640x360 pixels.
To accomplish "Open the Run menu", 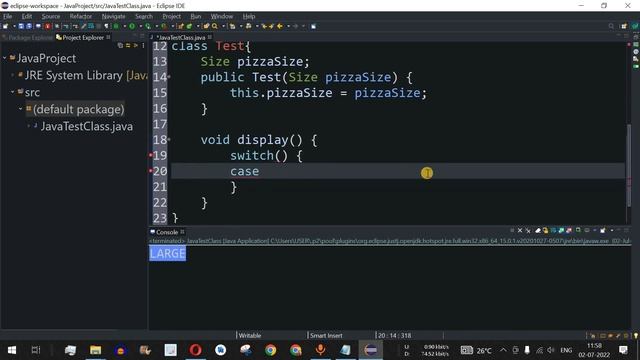I will 196,16.
